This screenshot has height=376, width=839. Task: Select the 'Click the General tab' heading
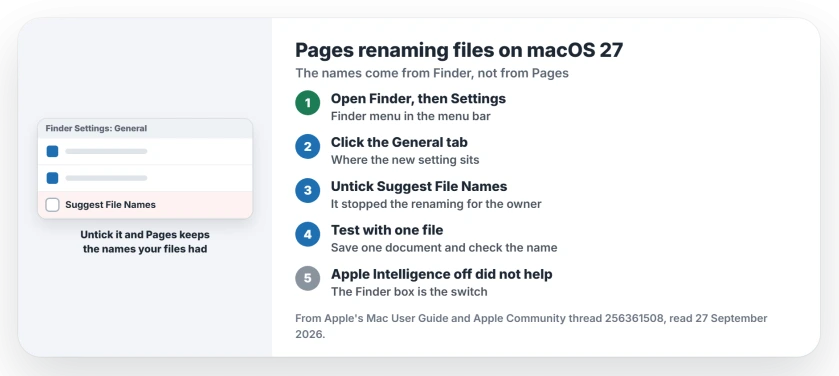click(399, 143)
